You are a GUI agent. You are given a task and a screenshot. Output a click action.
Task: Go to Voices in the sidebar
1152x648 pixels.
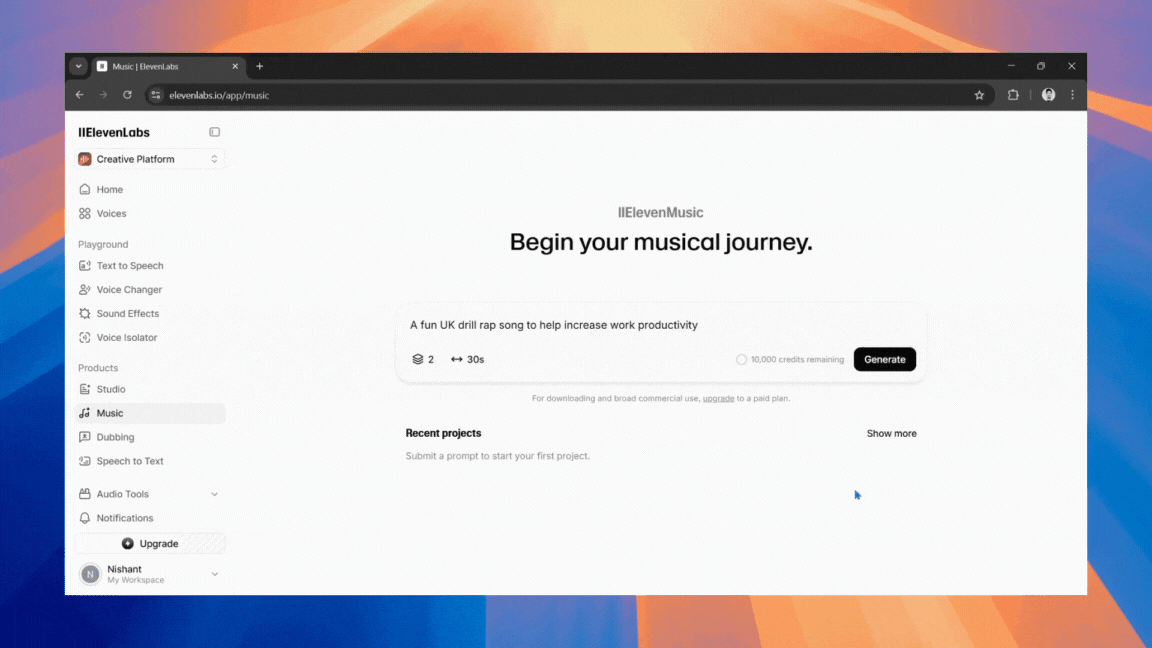pyautogui.click(x=112, y=214)
